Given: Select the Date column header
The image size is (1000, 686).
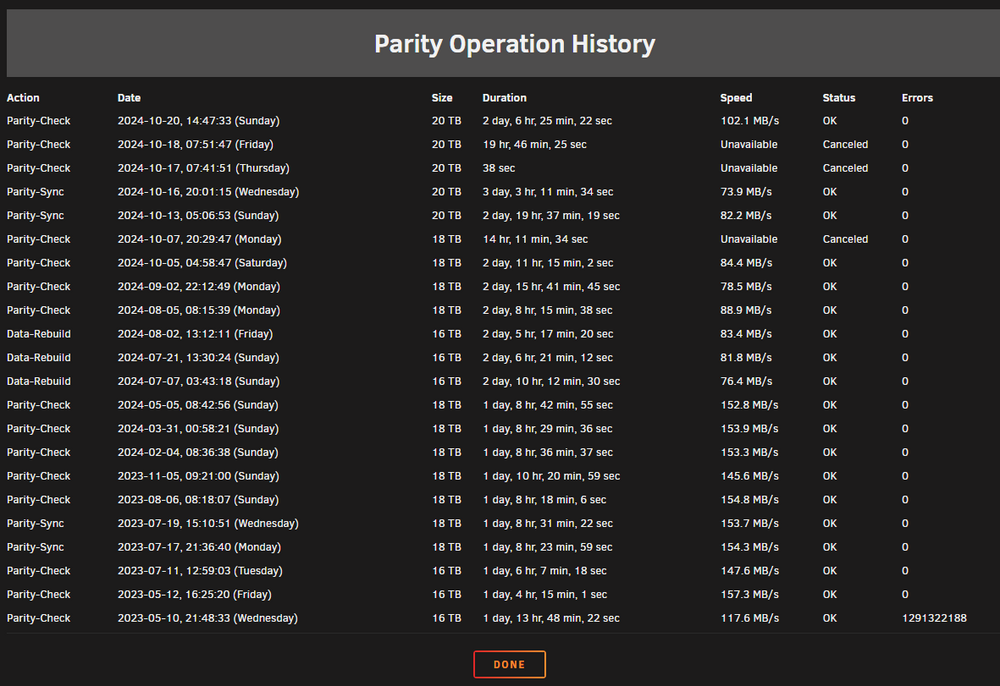Looking at the screenshot, I should coord(129,98).
